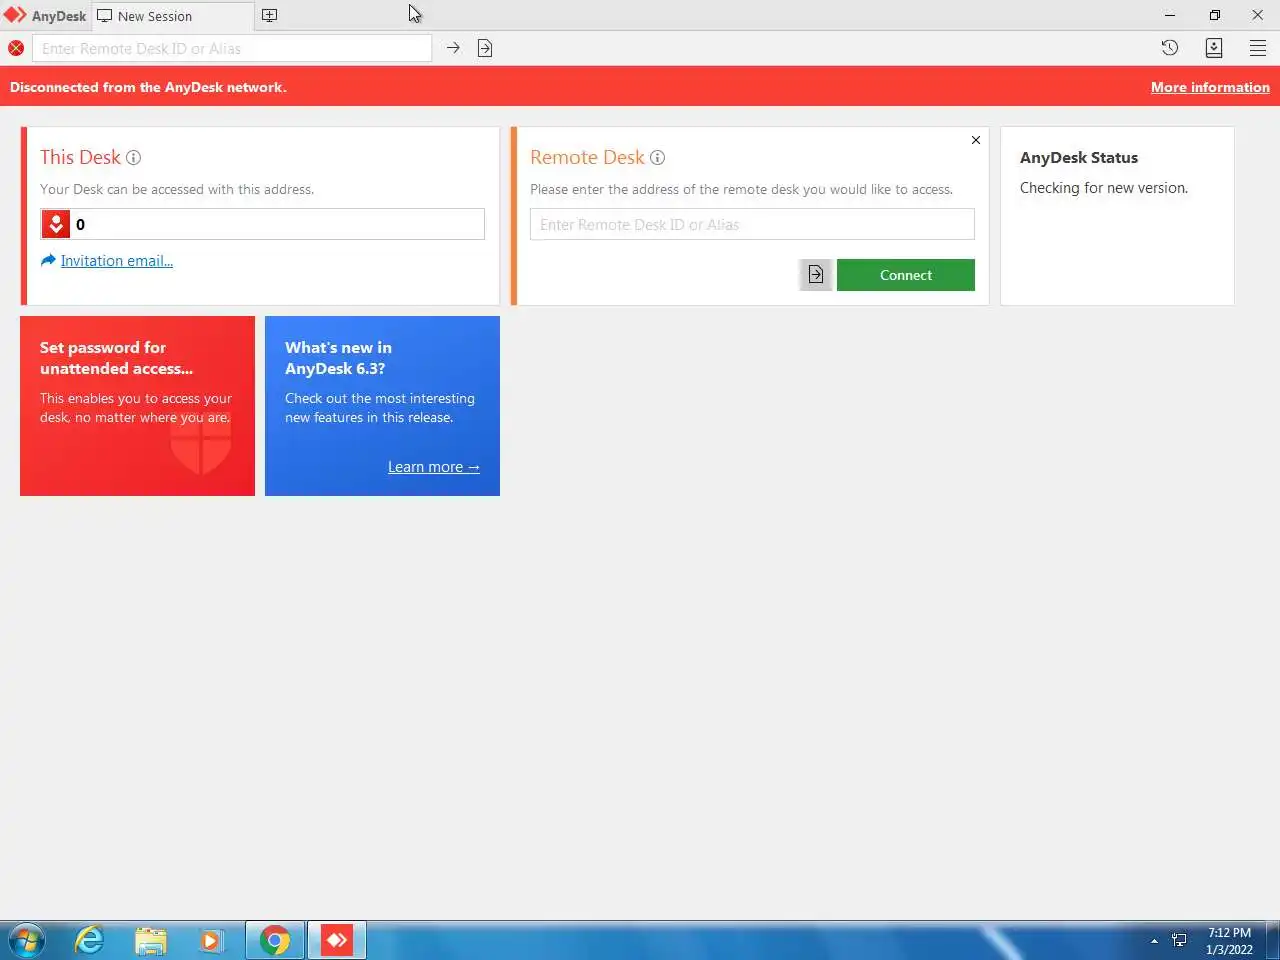Open Windows Explorer from the taskbar

point(151,940)
